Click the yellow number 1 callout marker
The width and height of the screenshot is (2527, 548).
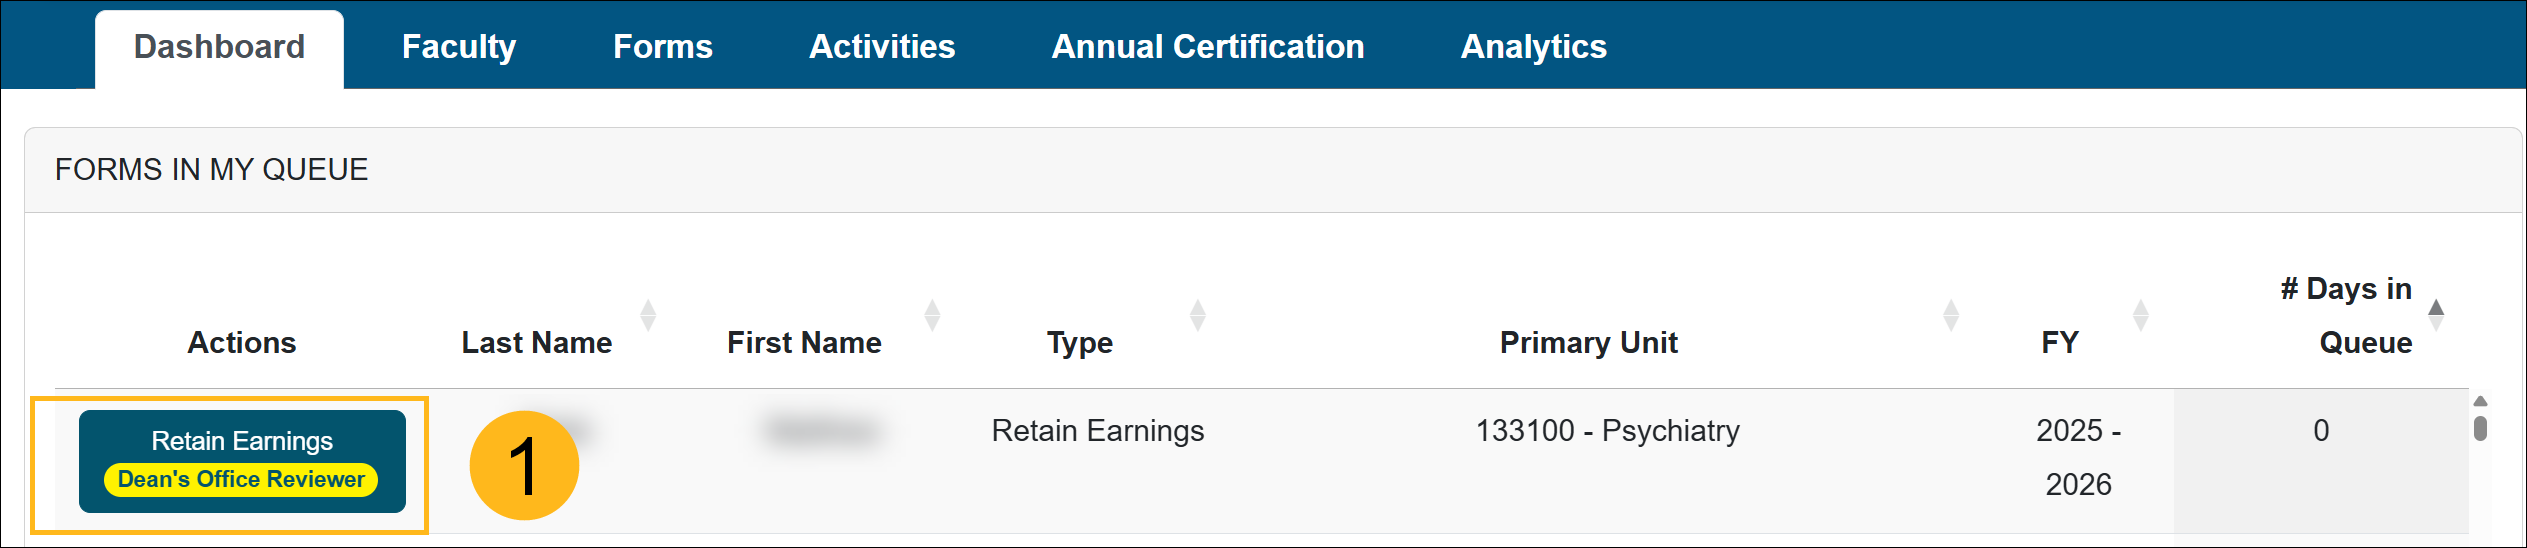click(524, 466)
